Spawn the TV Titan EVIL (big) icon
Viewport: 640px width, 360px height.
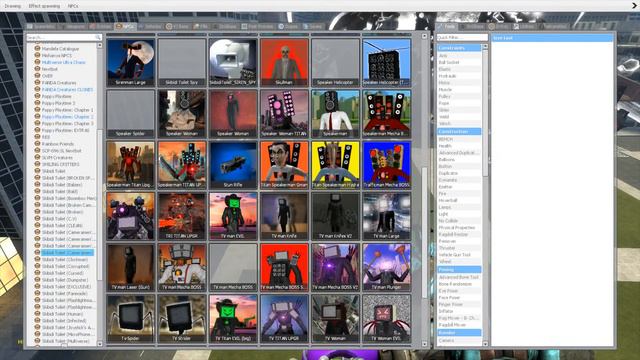[233, 318]
